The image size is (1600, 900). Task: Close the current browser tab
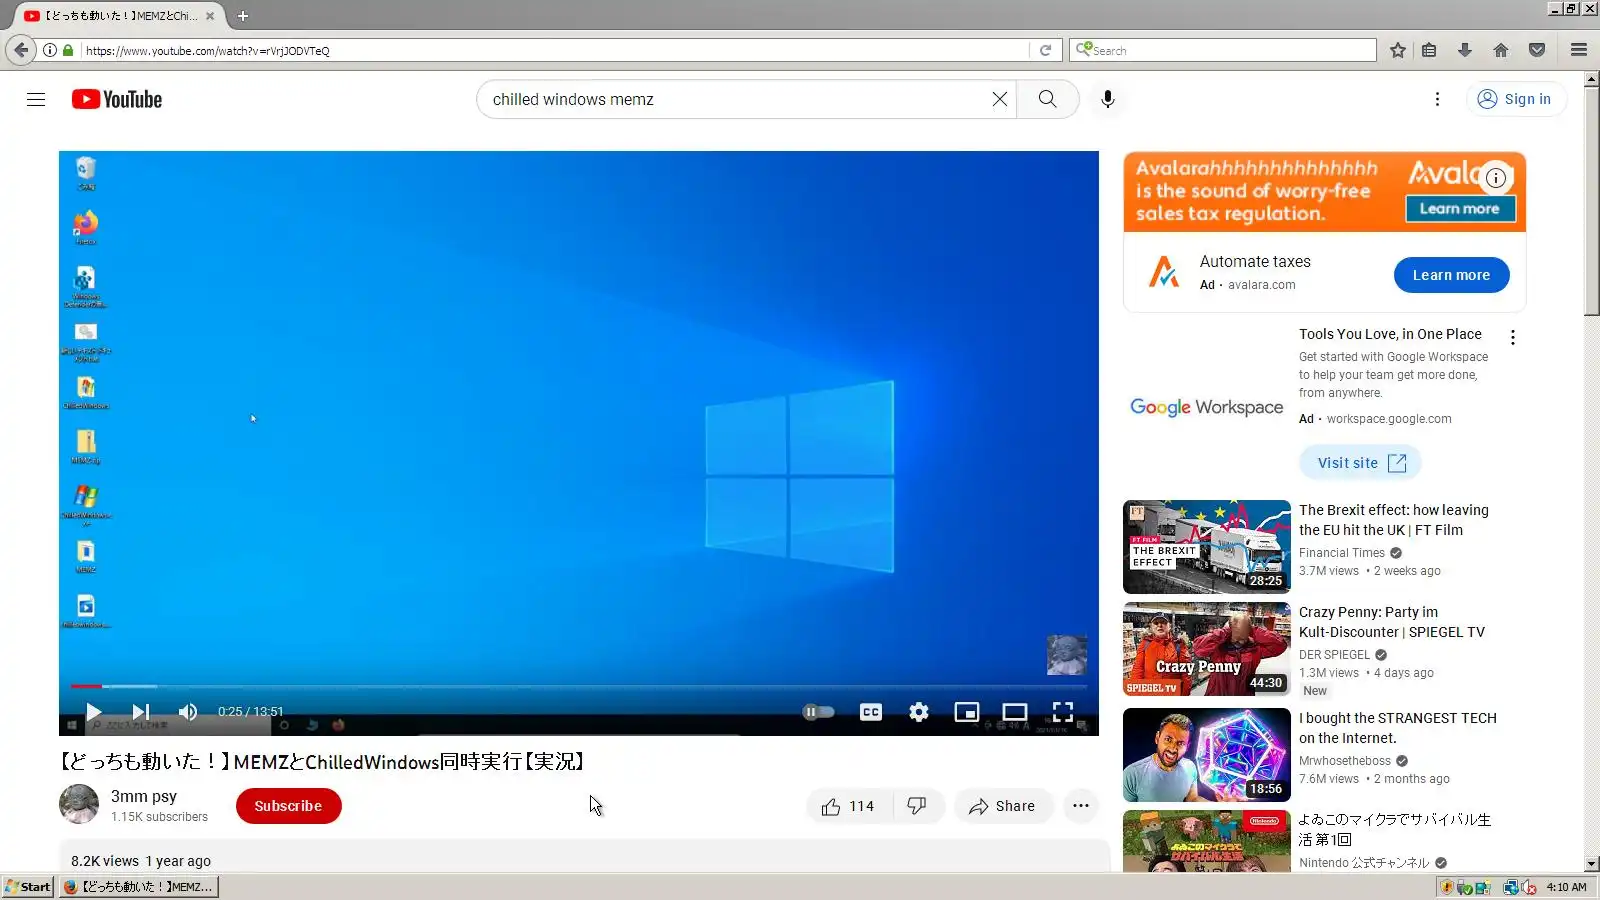pyautogui.click(x=210, y=16)
